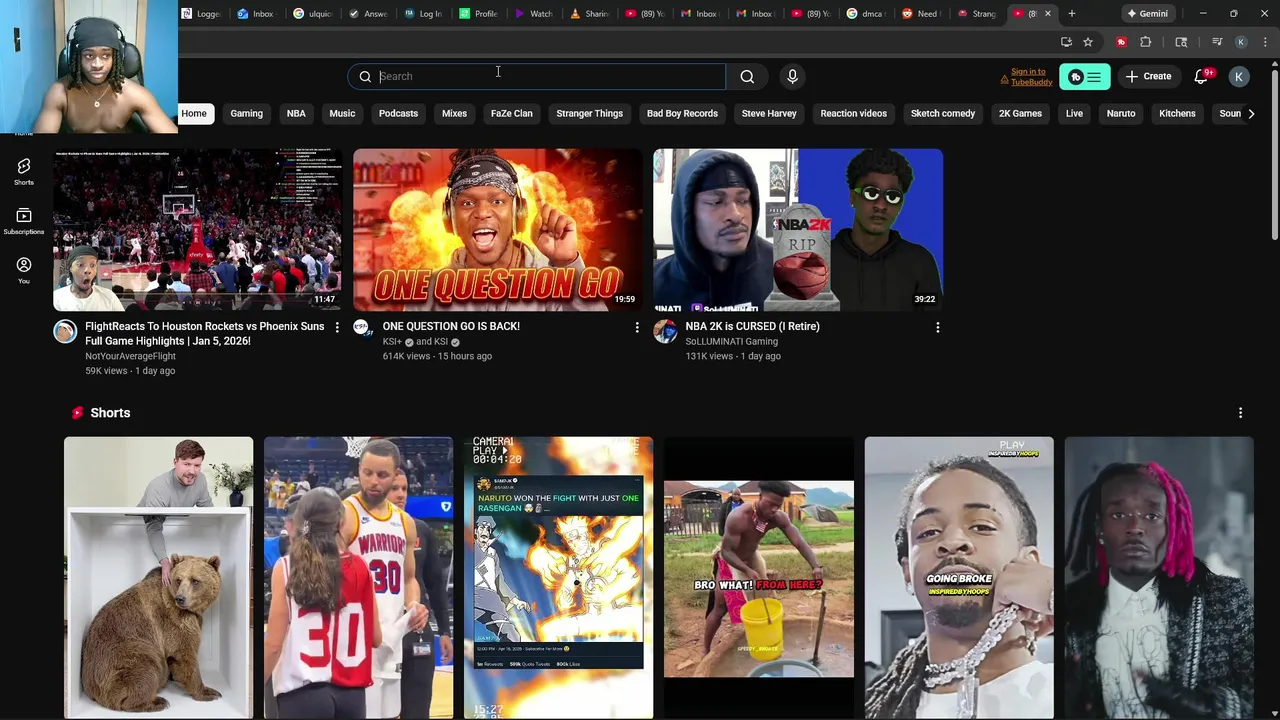Select the Home chip
The width and height of the screenshot is (1280, 720).
pos(194,113)
